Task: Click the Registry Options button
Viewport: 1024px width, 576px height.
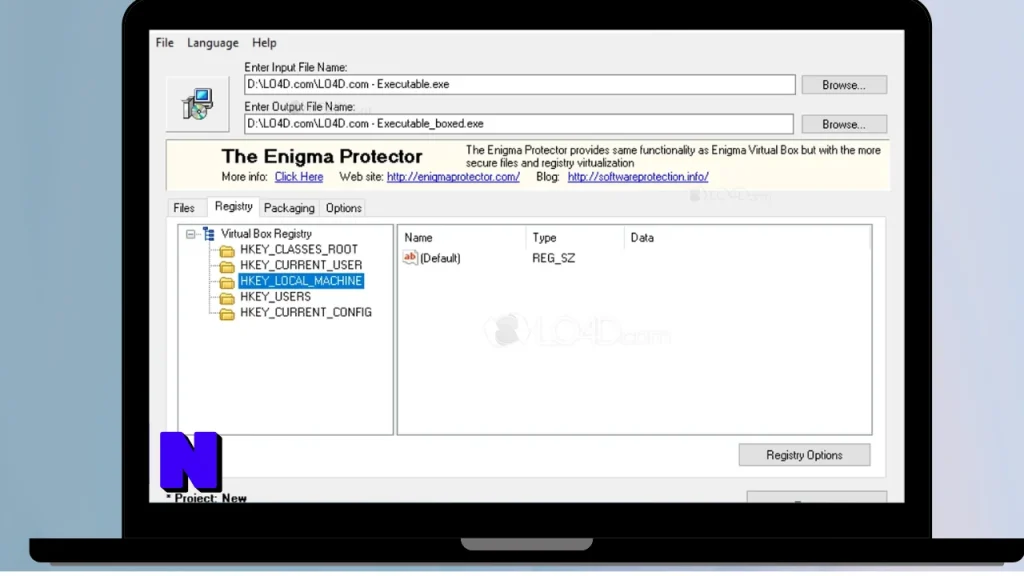Action: tap(804, 455)
